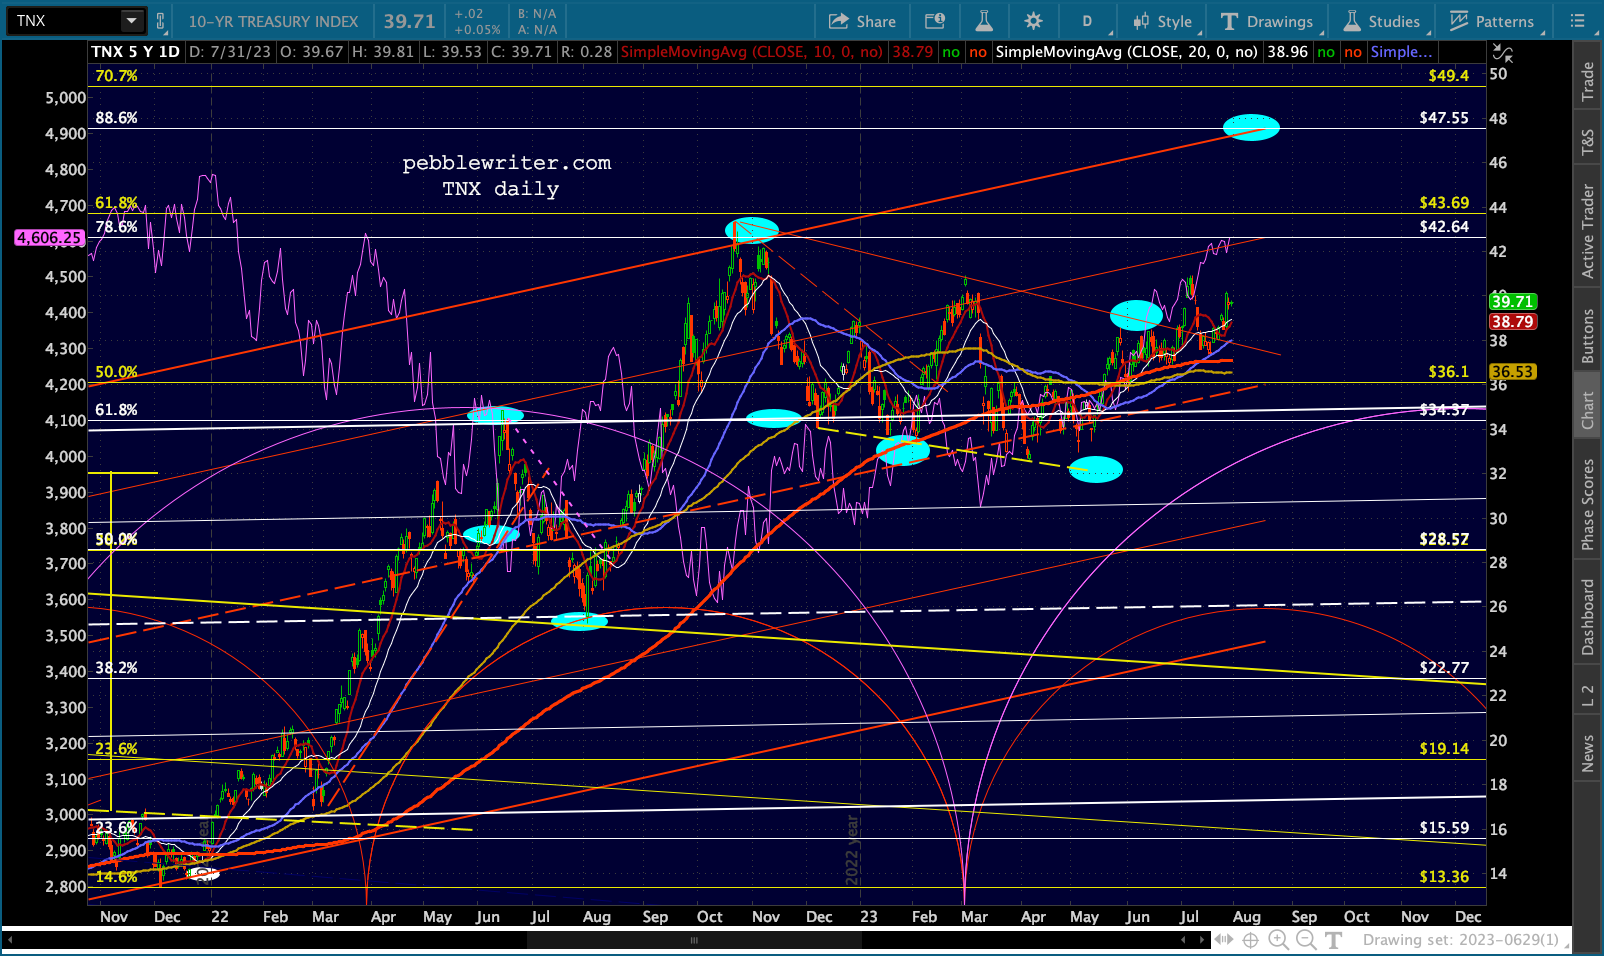Switch to the Active Trader side tab
Screen dimensions: 1604x956
pyautogui.click(x=1587, y=231)
